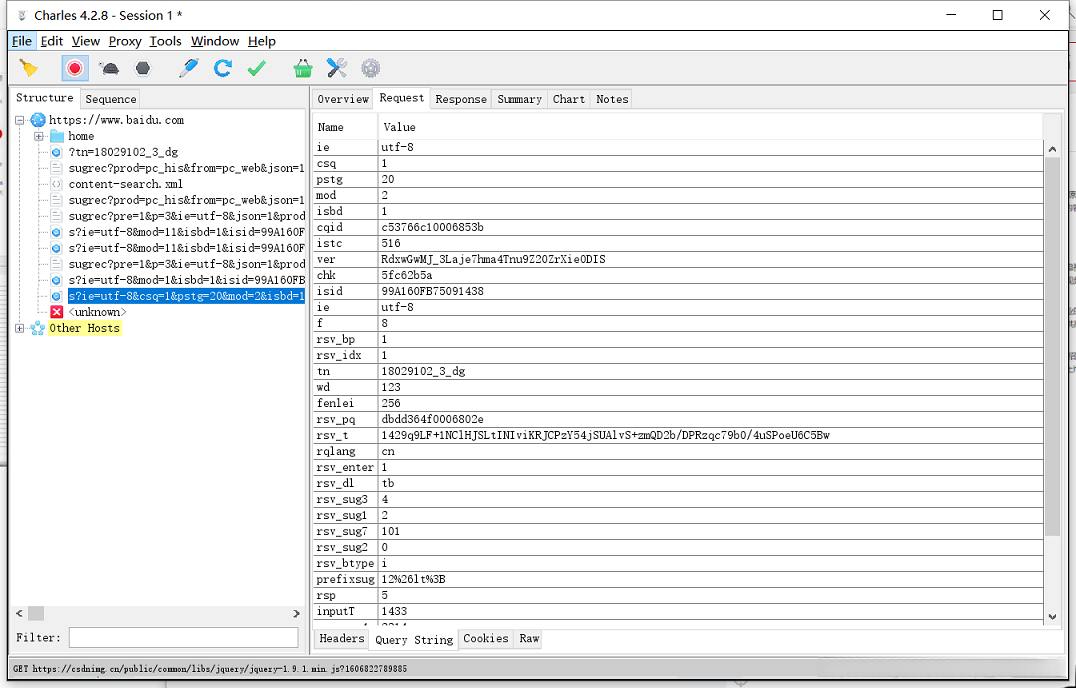Expand the home folder node
Viewport: 1076px width, 688px height.
coord(38,136)
